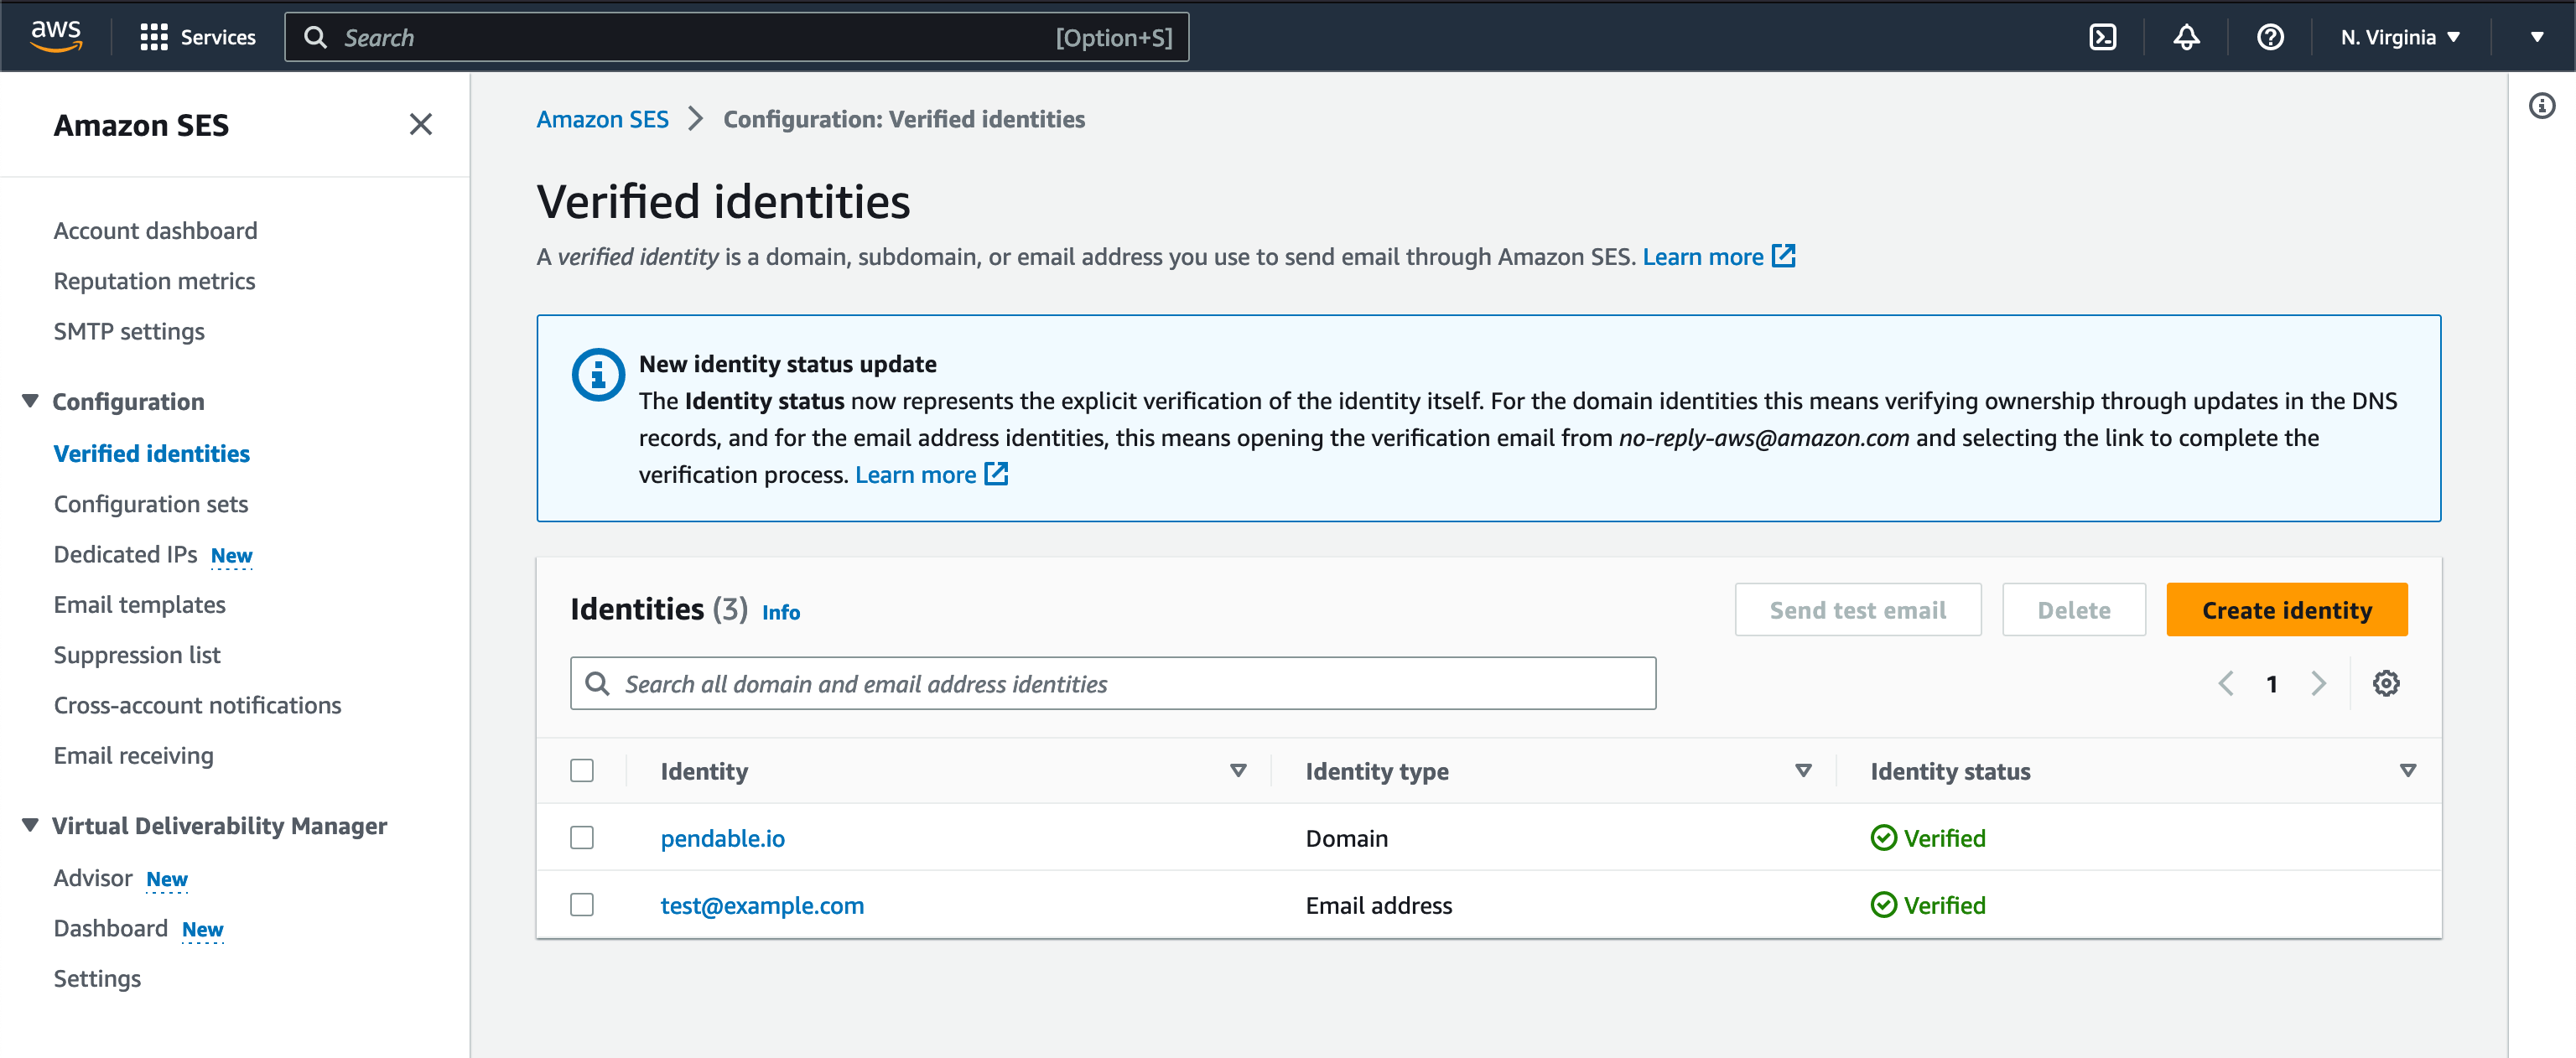This screenshot has width=2576, height=1058.
Task: Sort by Identity column arrow
Action: [x=1238, y=770]
